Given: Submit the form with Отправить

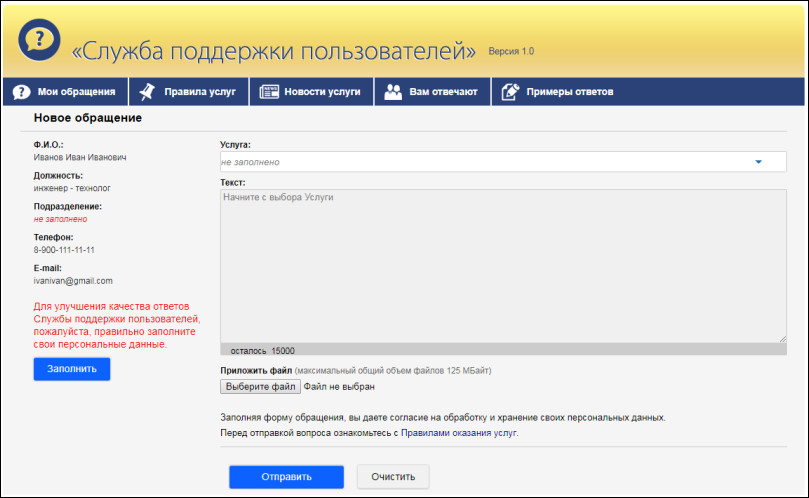Looking at the screenshot, I should (x=286, y=476).
